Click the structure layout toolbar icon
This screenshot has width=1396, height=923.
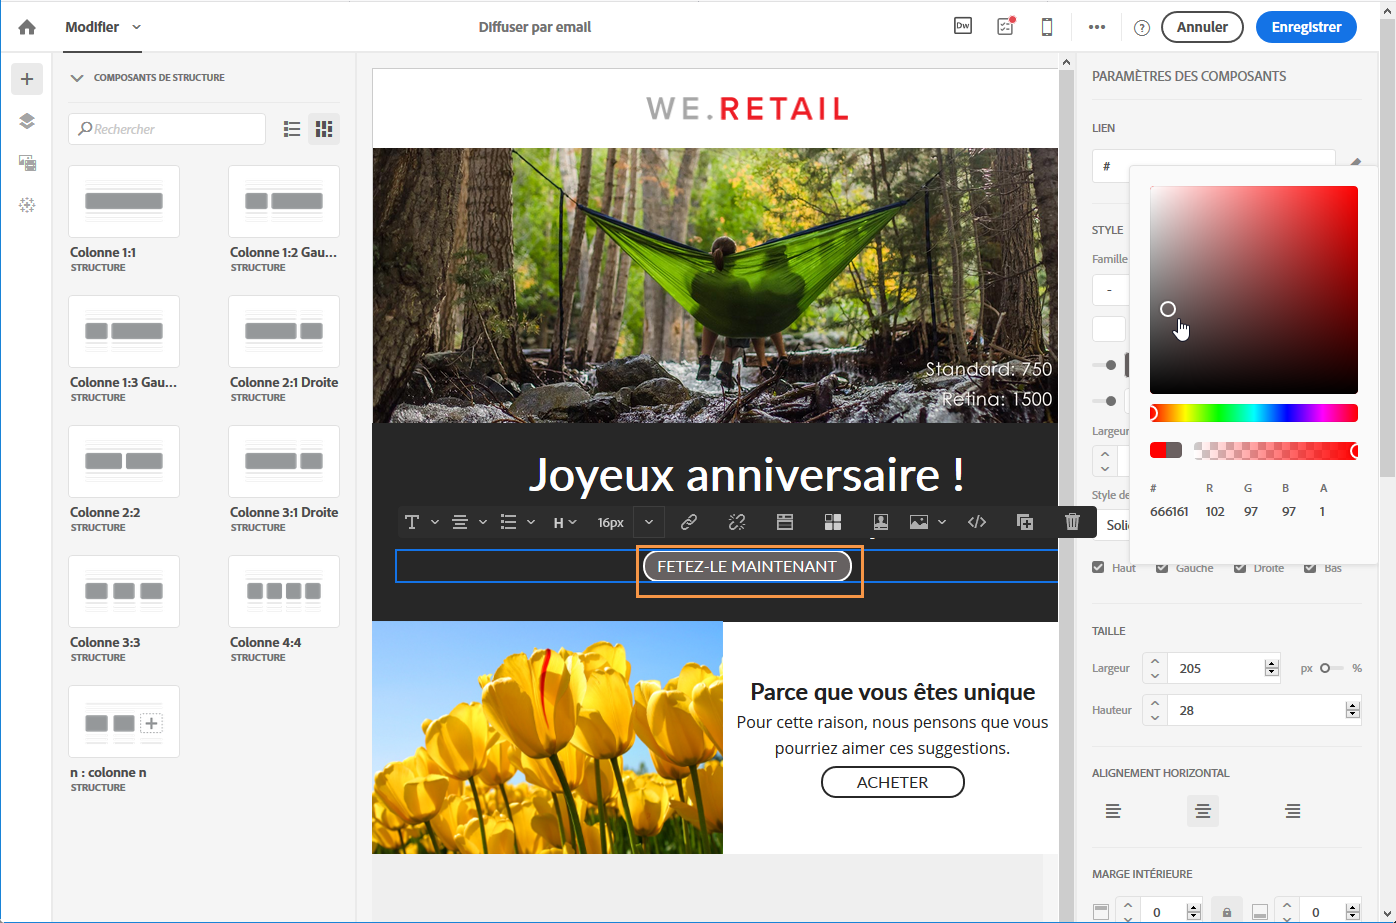[785, 522]
